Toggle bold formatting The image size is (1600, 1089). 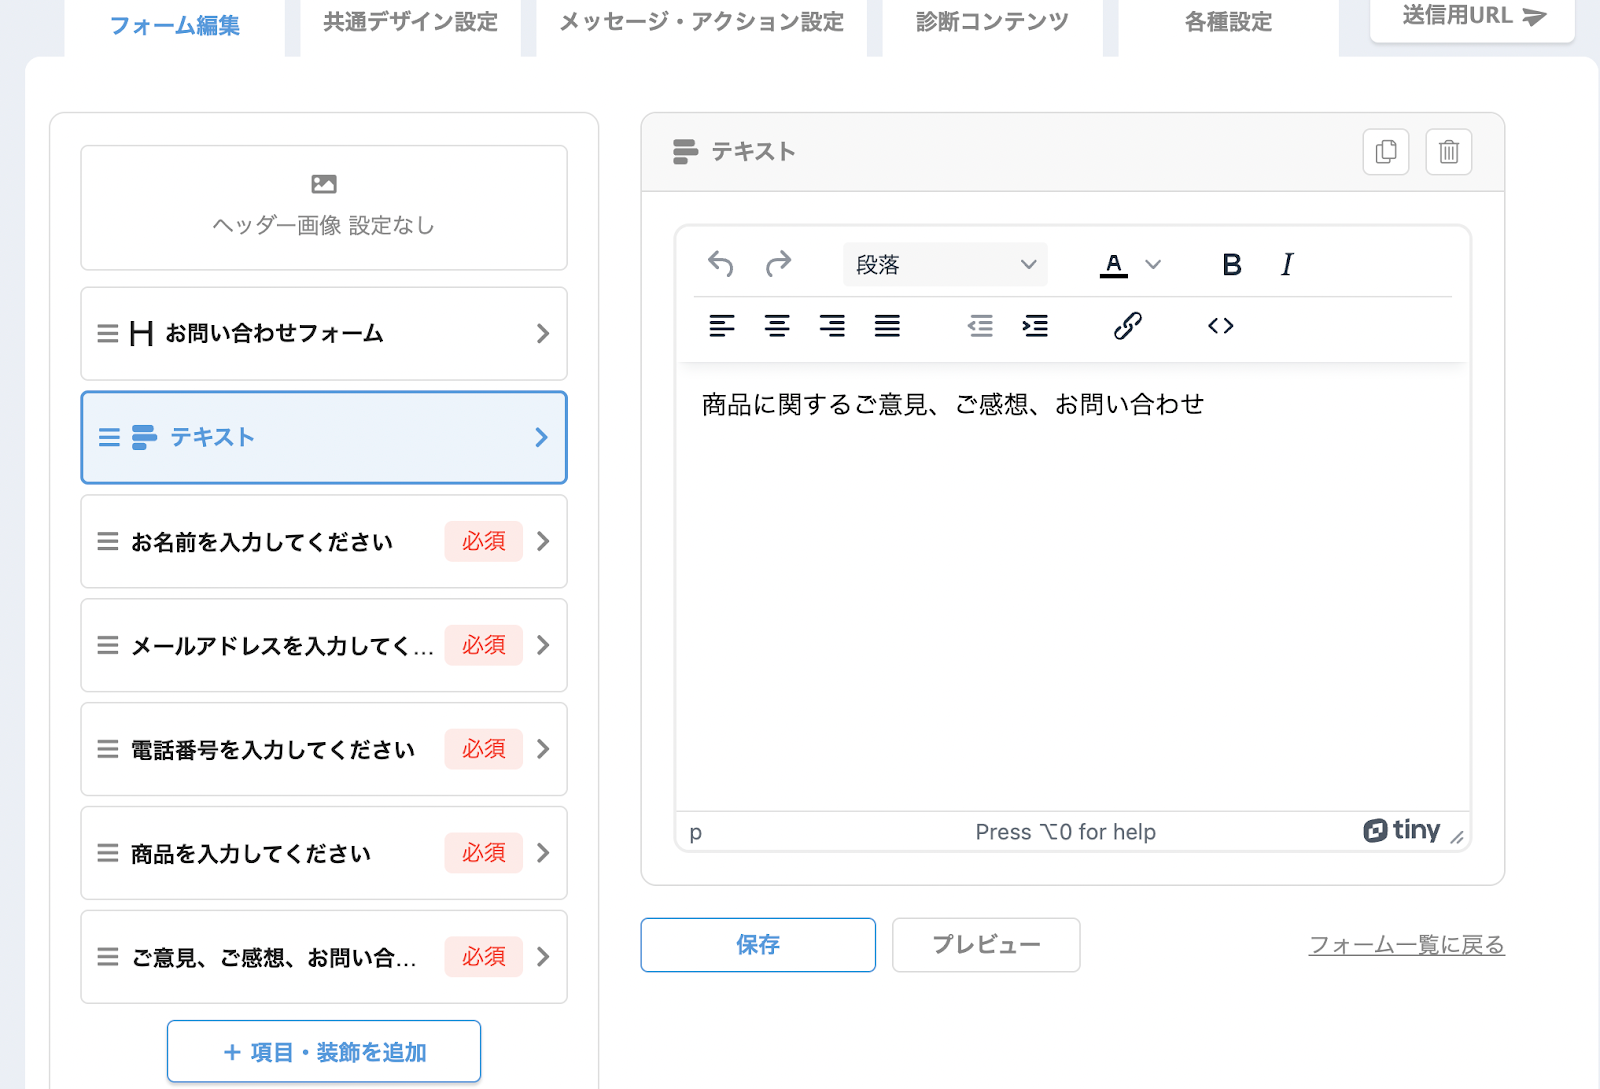point(1231,265)
